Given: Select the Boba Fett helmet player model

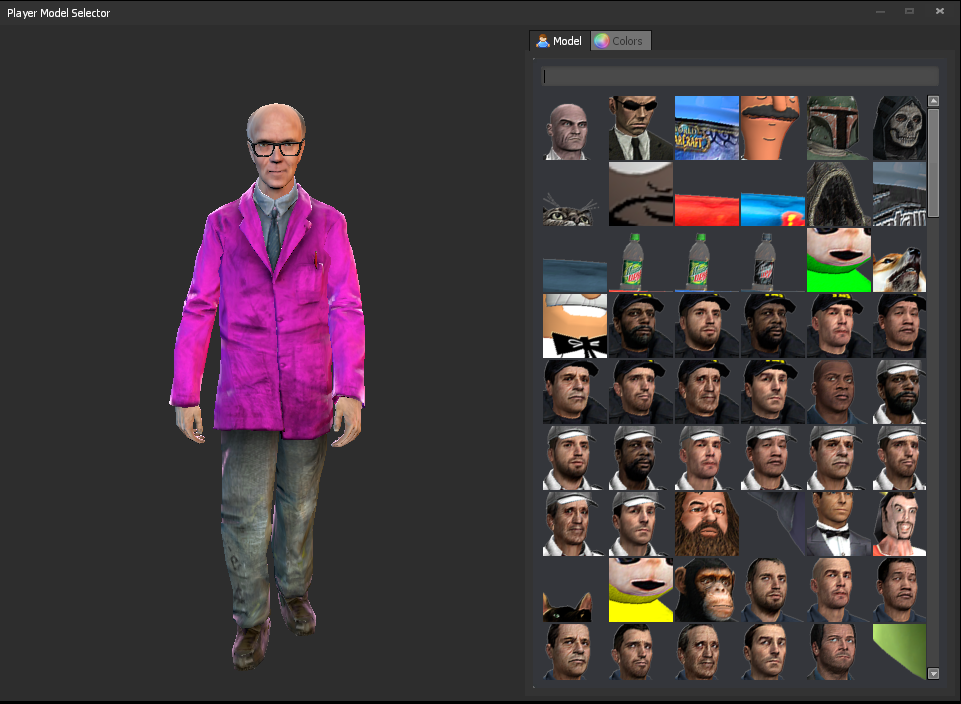Looking at the screenshot, I should point(838,128).
